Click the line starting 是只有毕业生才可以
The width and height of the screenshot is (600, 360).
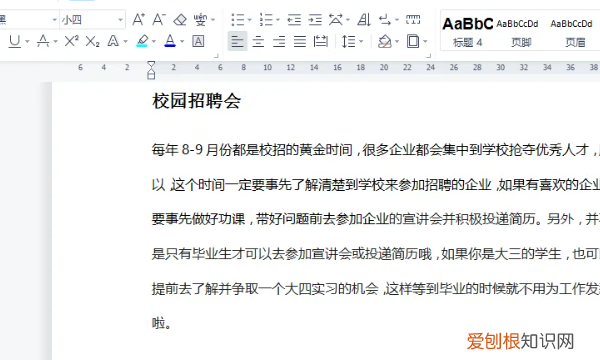(x=376, y=254)
